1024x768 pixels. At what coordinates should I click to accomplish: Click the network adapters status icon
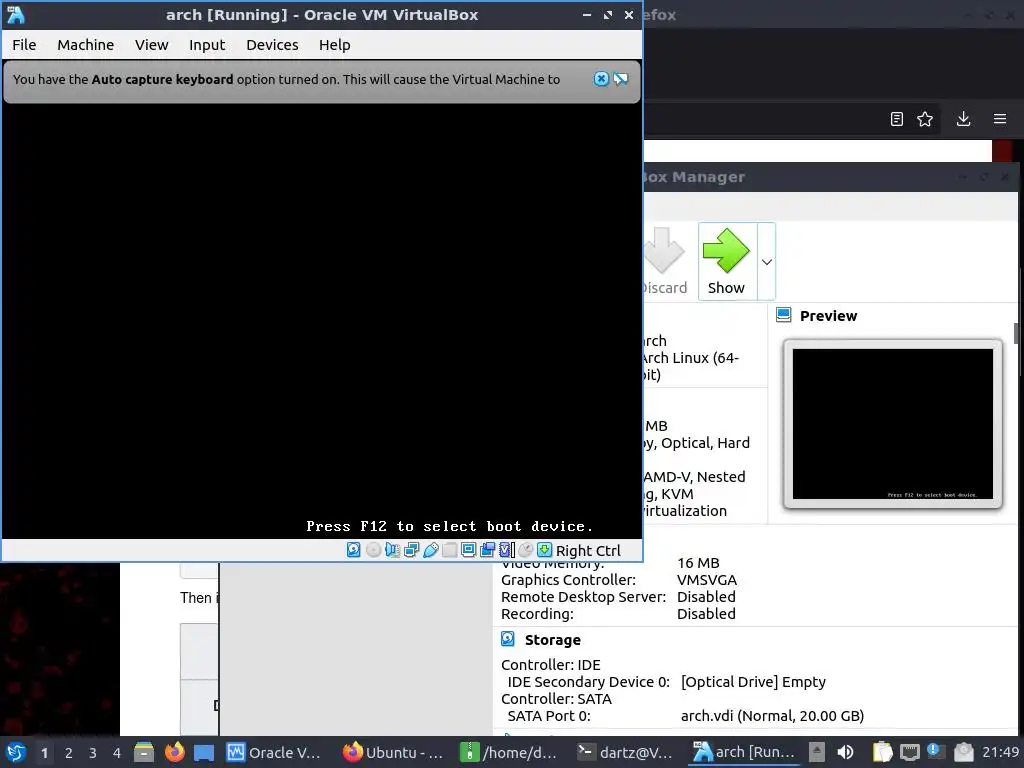coord(411,550)
